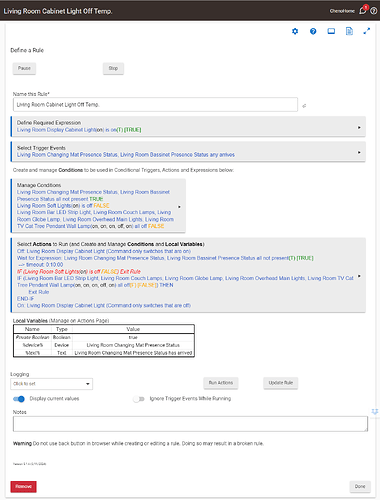This screenshot has width=380, height=500.
Task: Click 'Off: Living Room Display Cabinet Light' action
Action: click(x=104, y=251)
